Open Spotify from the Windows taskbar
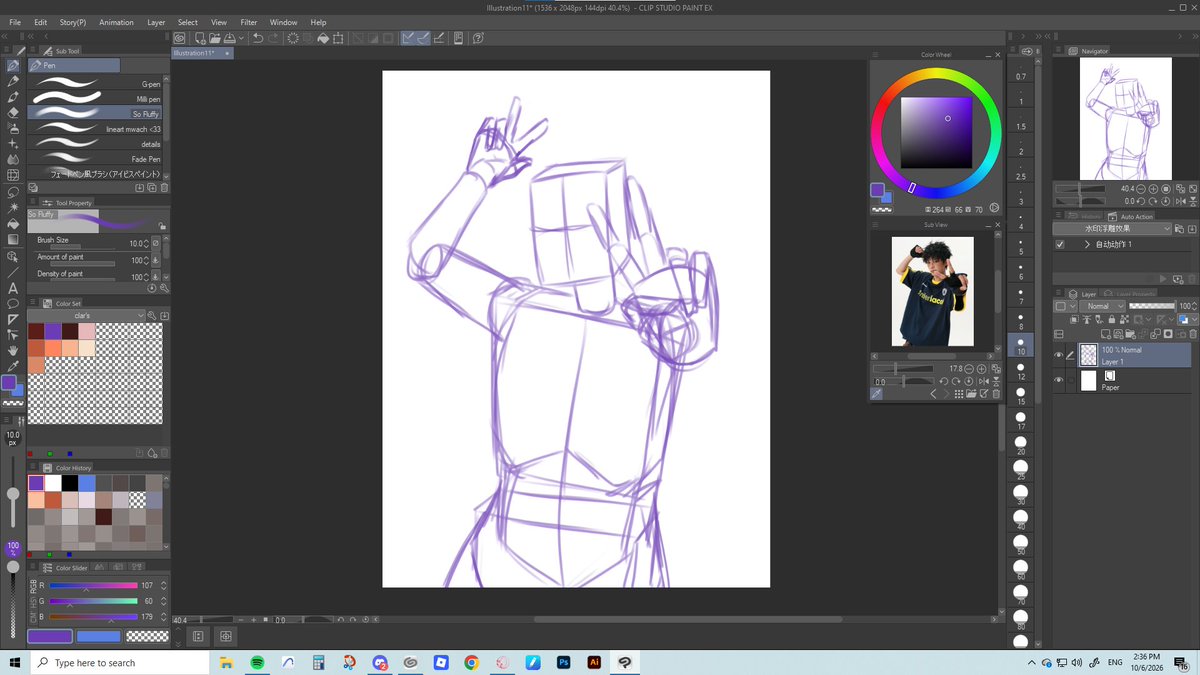The width and height of the screenshot is (1200, 675). point(256,662)
